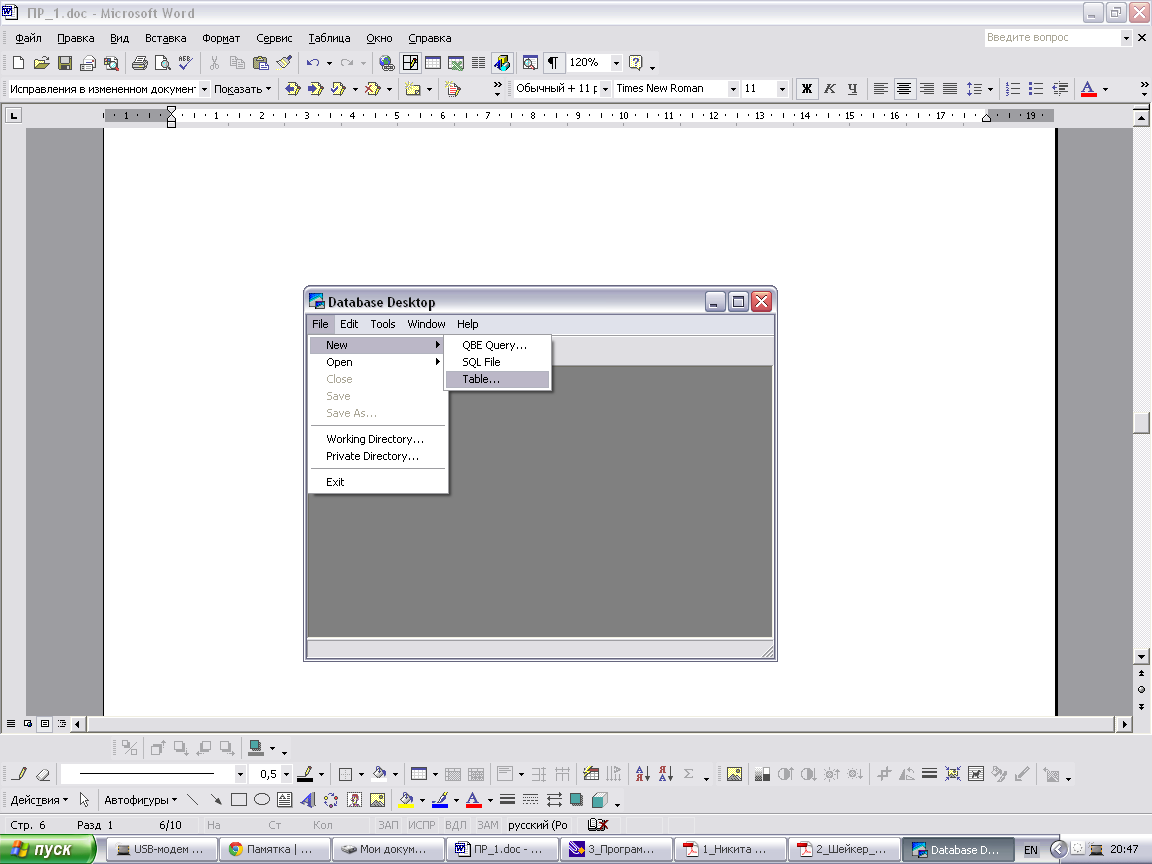1152x864 pixels.
Task: Click the Undo arrow icon
Action: coord(313,63)
